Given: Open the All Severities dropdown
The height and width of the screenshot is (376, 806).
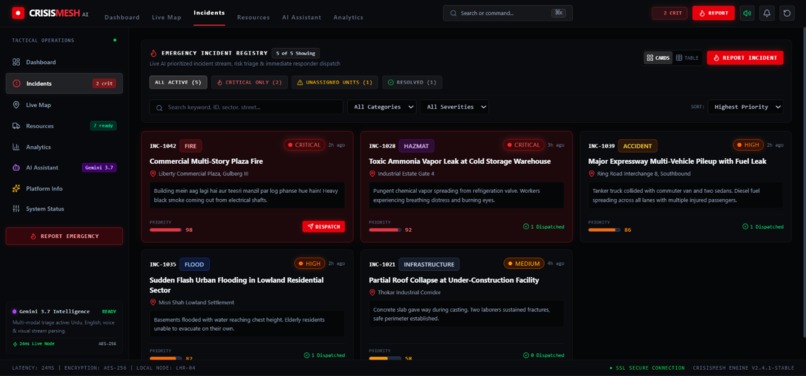Looking at the screenshot, I should click(x=454, y=107).
